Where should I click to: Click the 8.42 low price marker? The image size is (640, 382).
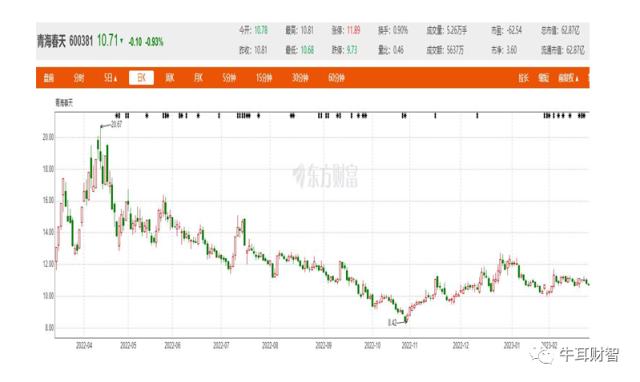[393, 323]
